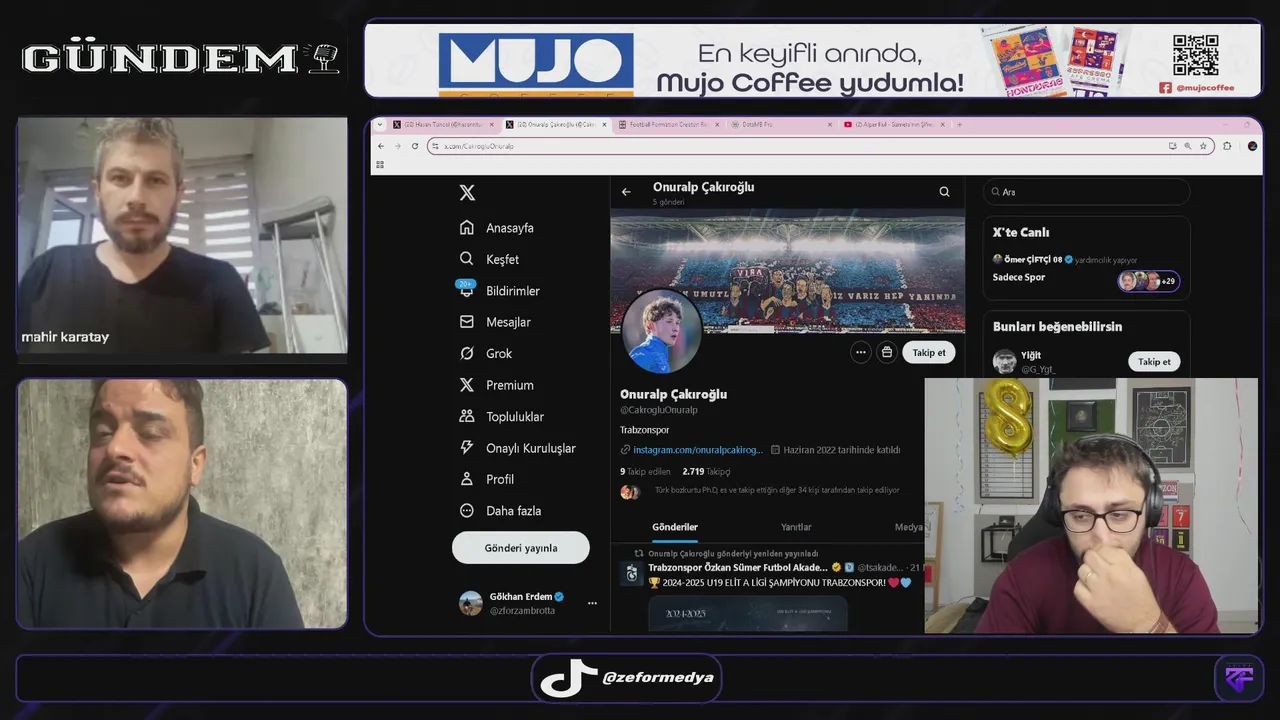Click browser zoom magnifier icon

coord(1188,146)
